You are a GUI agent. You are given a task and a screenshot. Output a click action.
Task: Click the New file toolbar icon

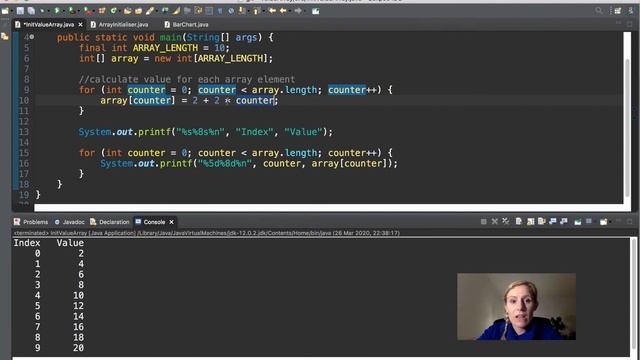(5, 11)
